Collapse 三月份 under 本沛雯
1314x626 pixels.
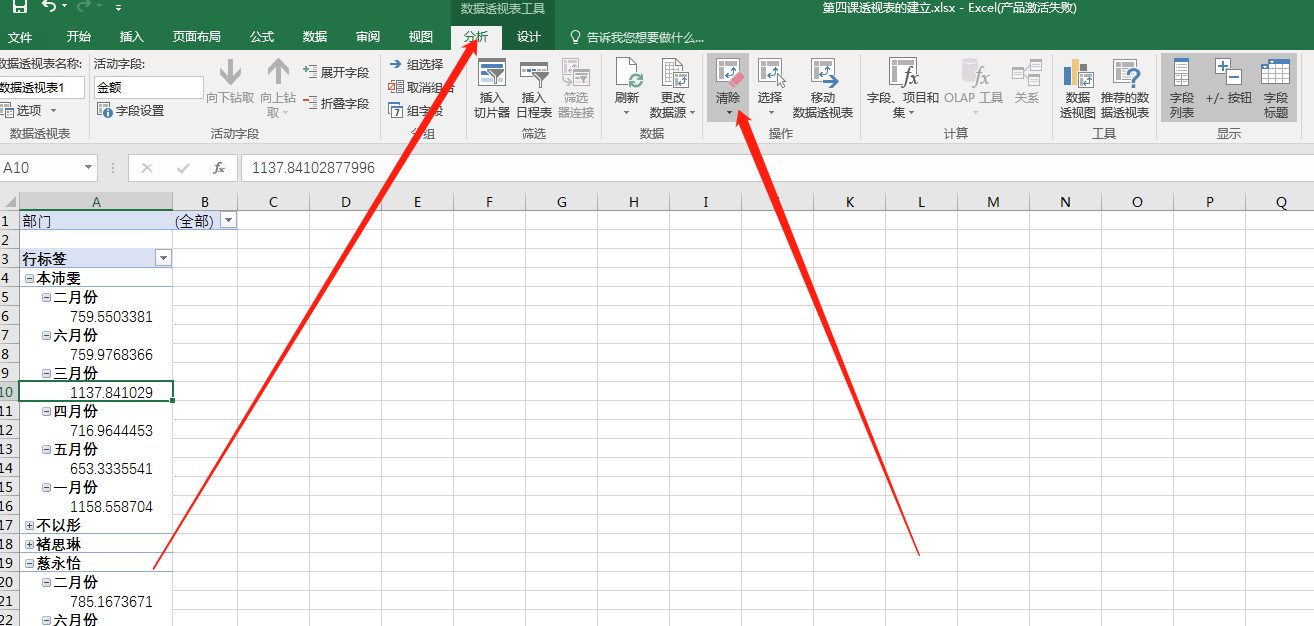47,374
